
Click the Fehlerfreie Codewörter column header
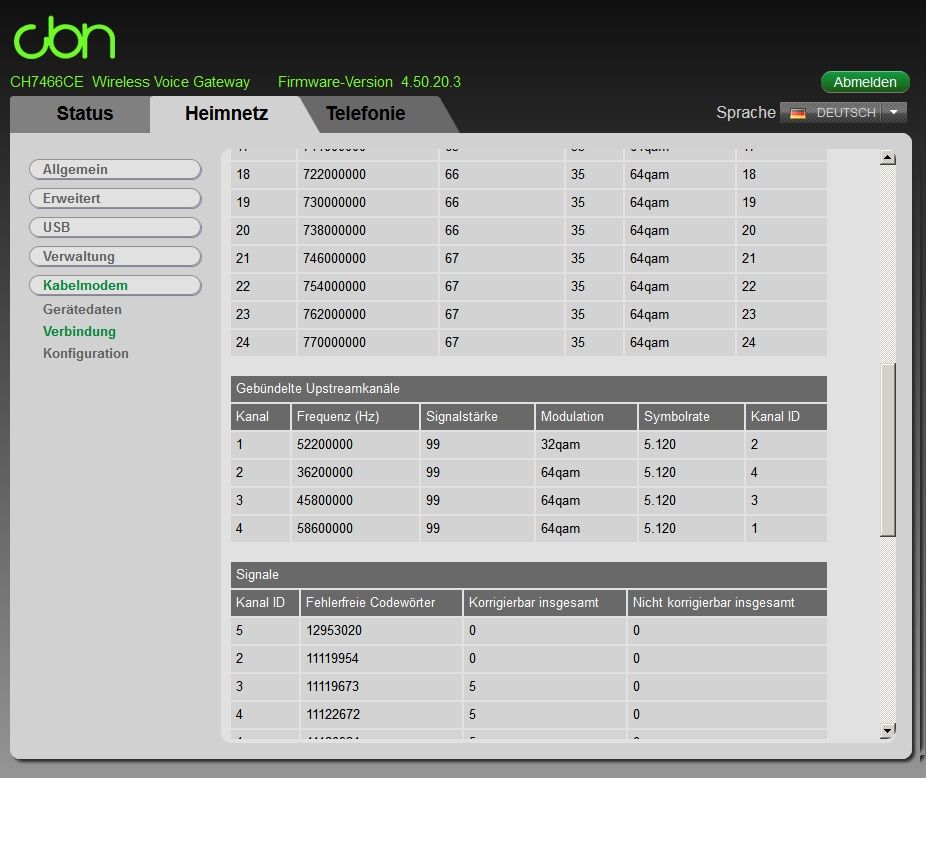(x=381, y=603)
